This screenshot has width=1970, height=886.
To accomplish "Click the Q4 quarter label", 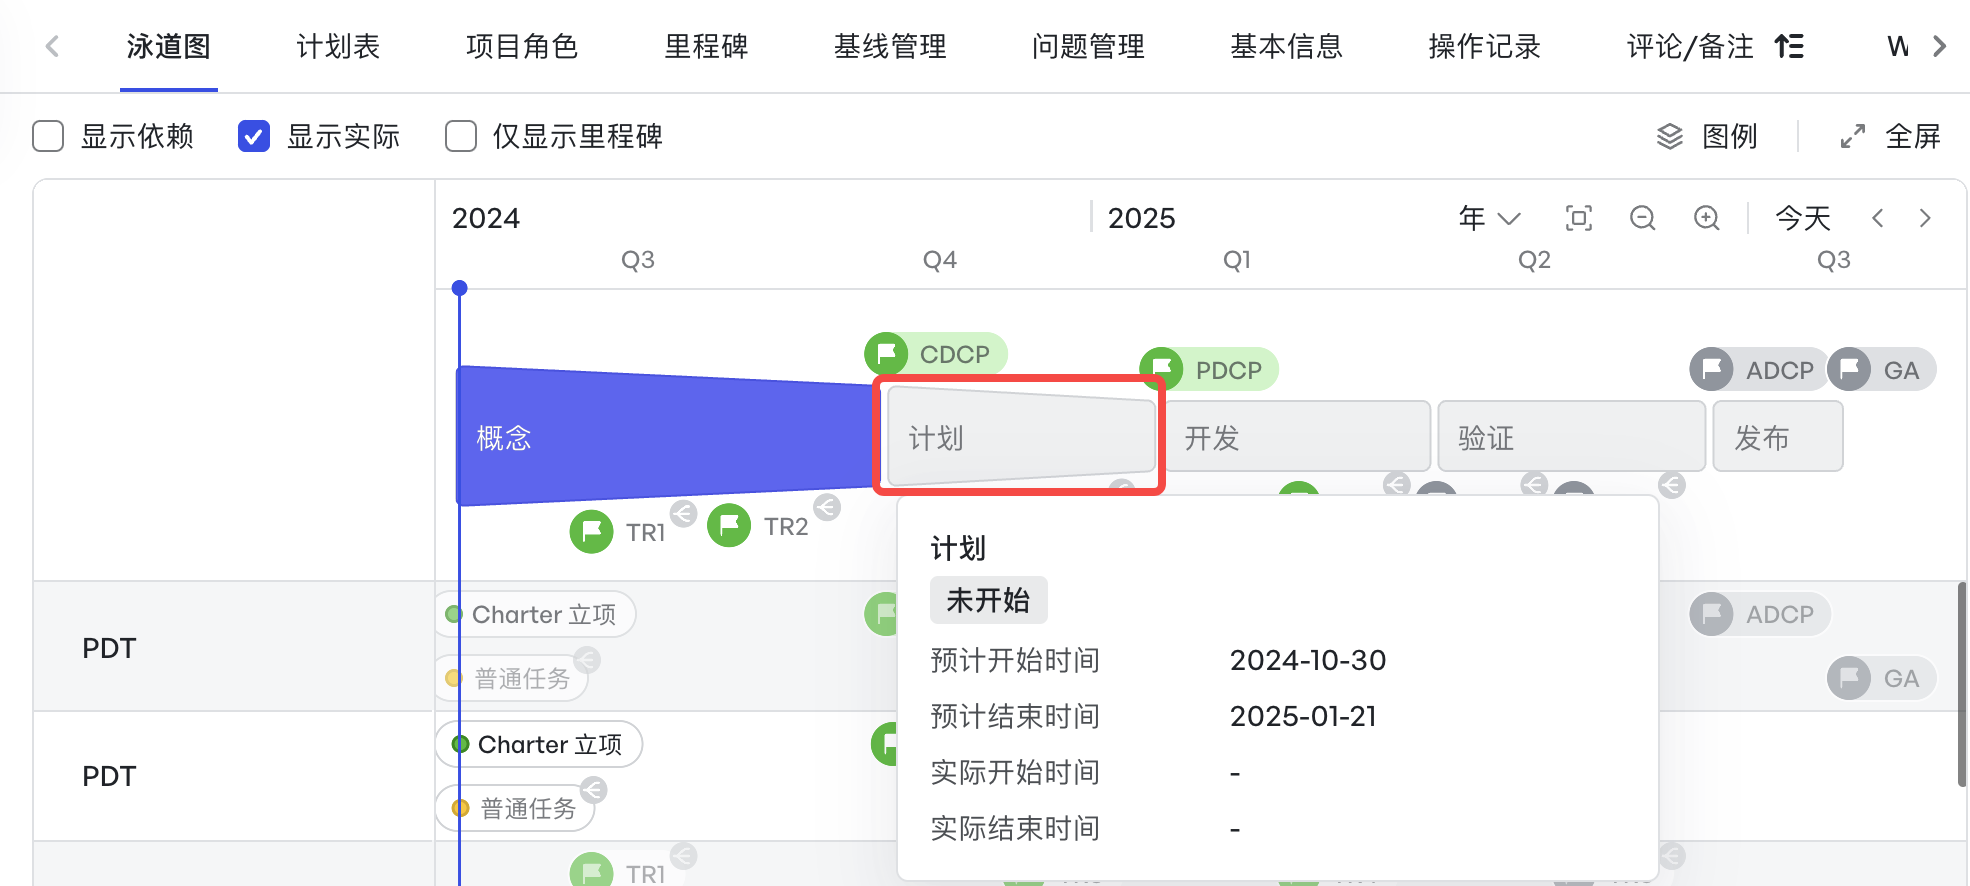I will tap(940, 260).
